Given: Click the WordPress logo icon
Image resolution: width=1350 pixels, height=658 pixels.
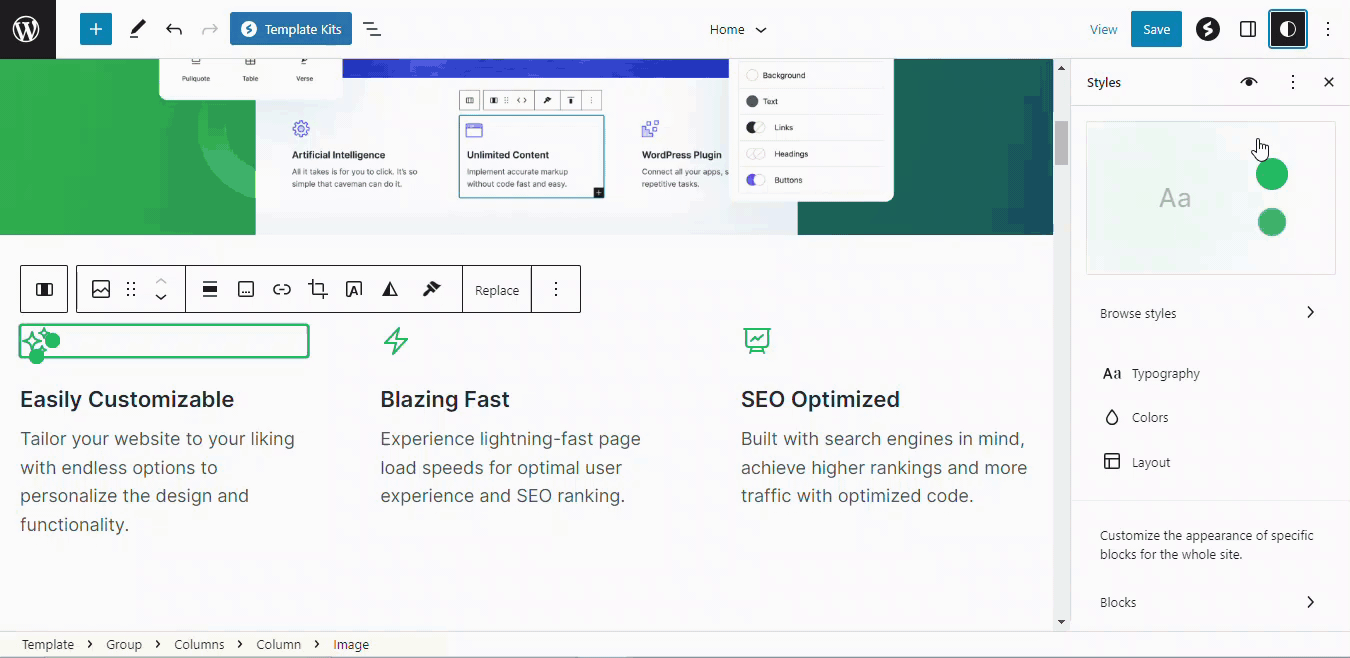Looking at the screenshot, I should pyautogui.click(x=26, y=29).
